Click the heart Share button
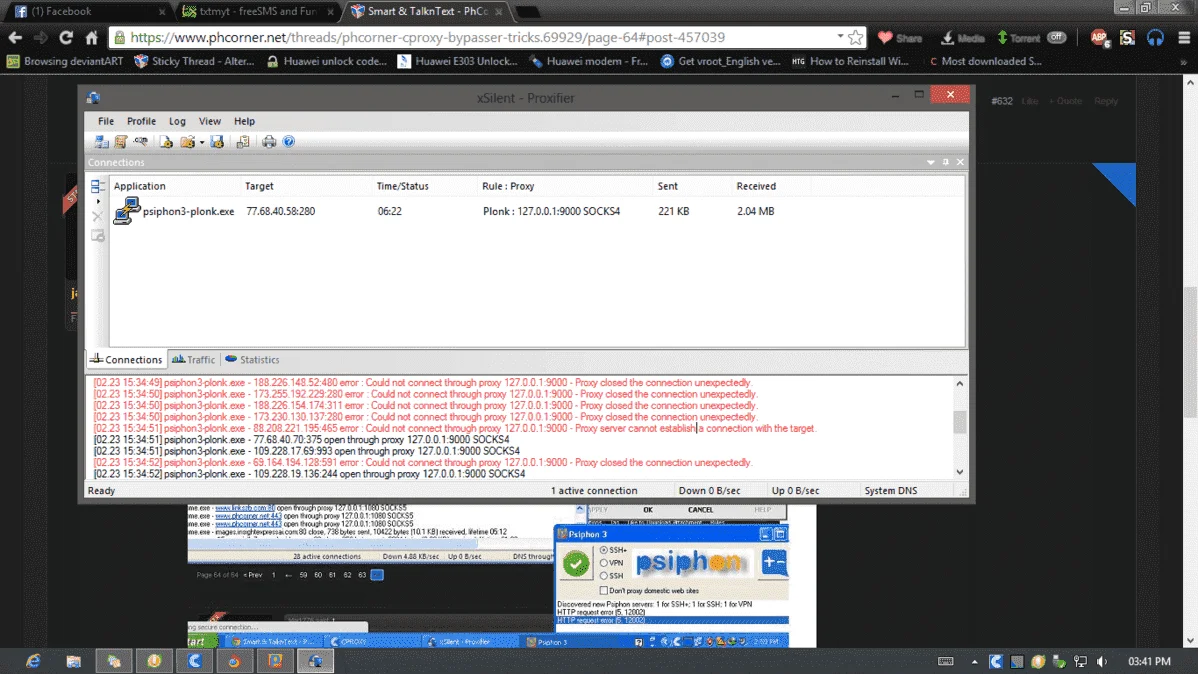This screenshot has height=674, width=1198. 900,37
